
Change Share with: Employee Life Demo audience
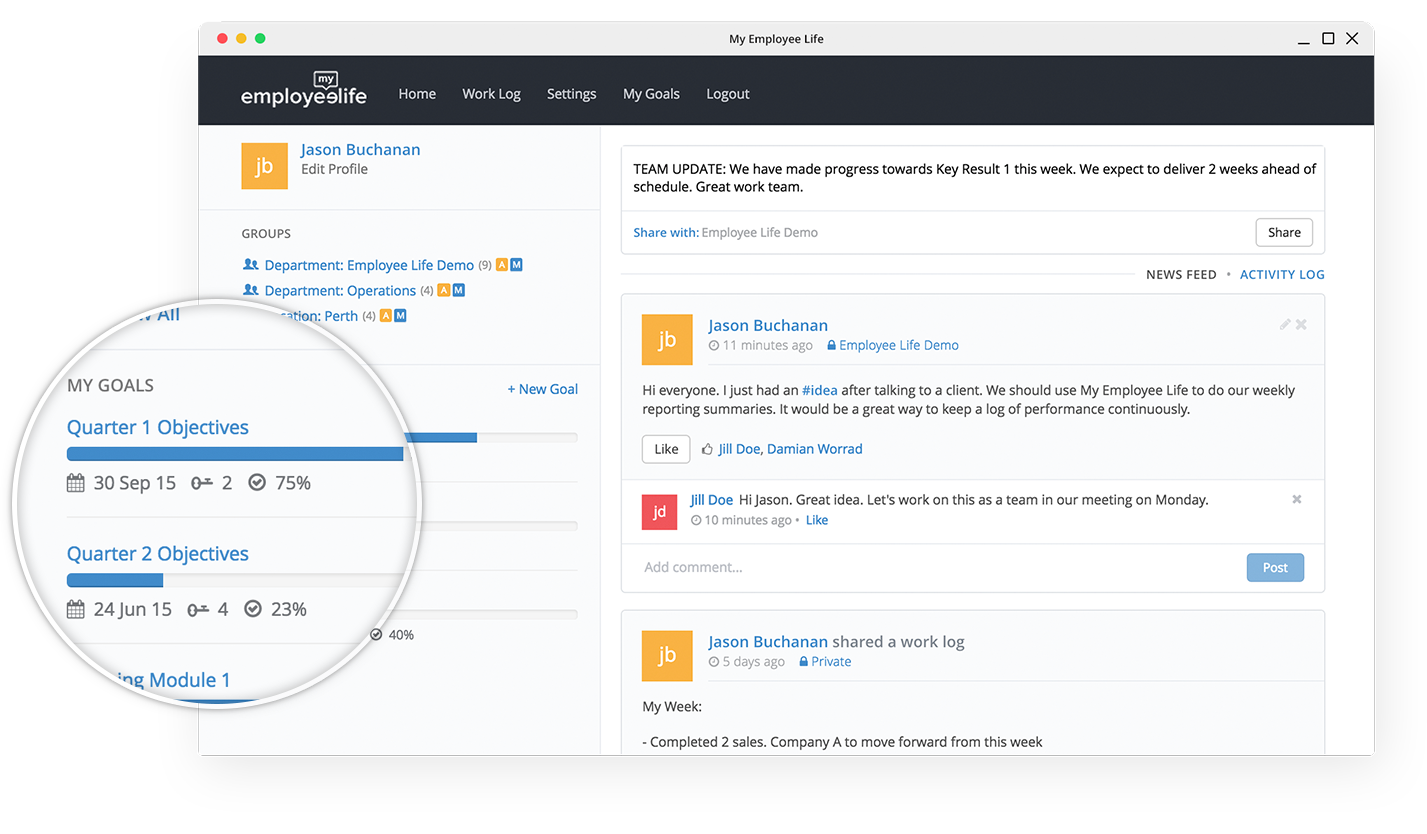[x=760, y=232]
